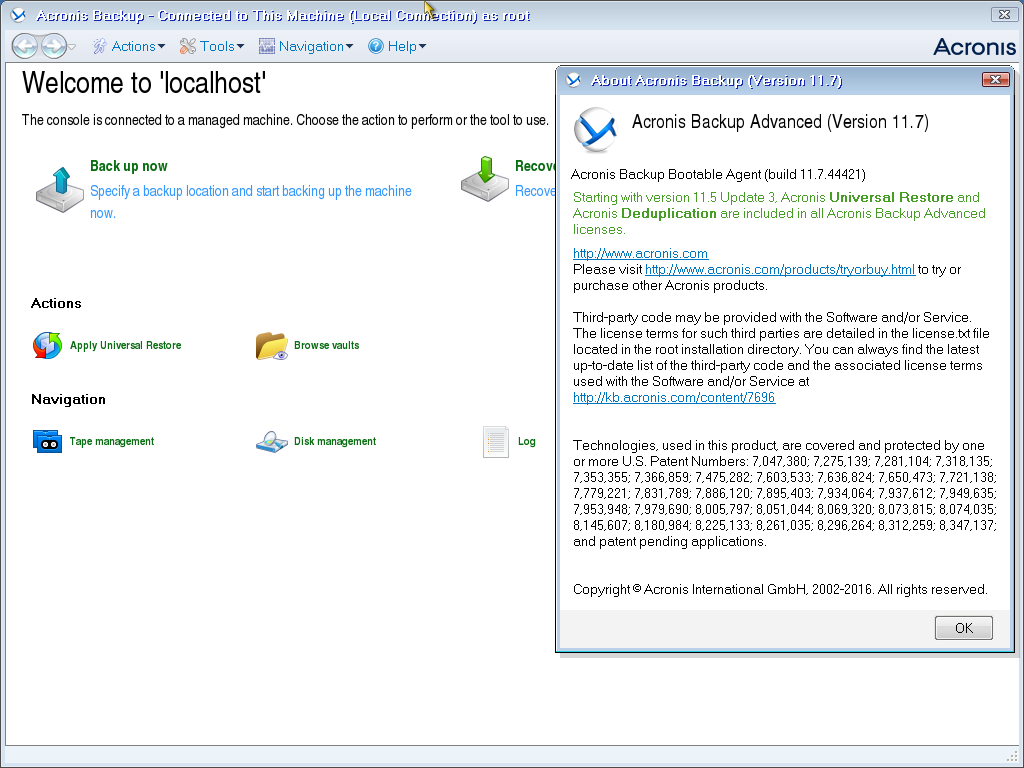Click the Log document icon
Image resolution: width=1024 pixels, height=768 pixels.
tap(496, 441)
